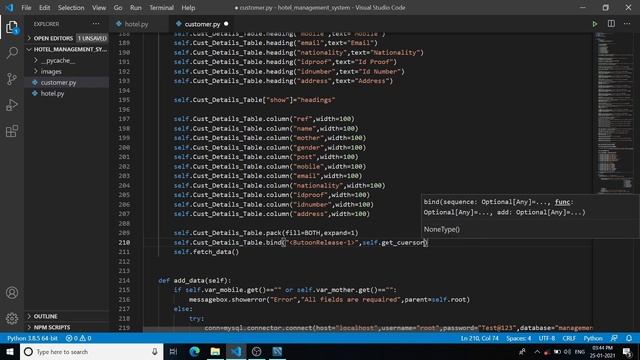
Task: Open the Windows action center icon
Action: click(627, 352)
